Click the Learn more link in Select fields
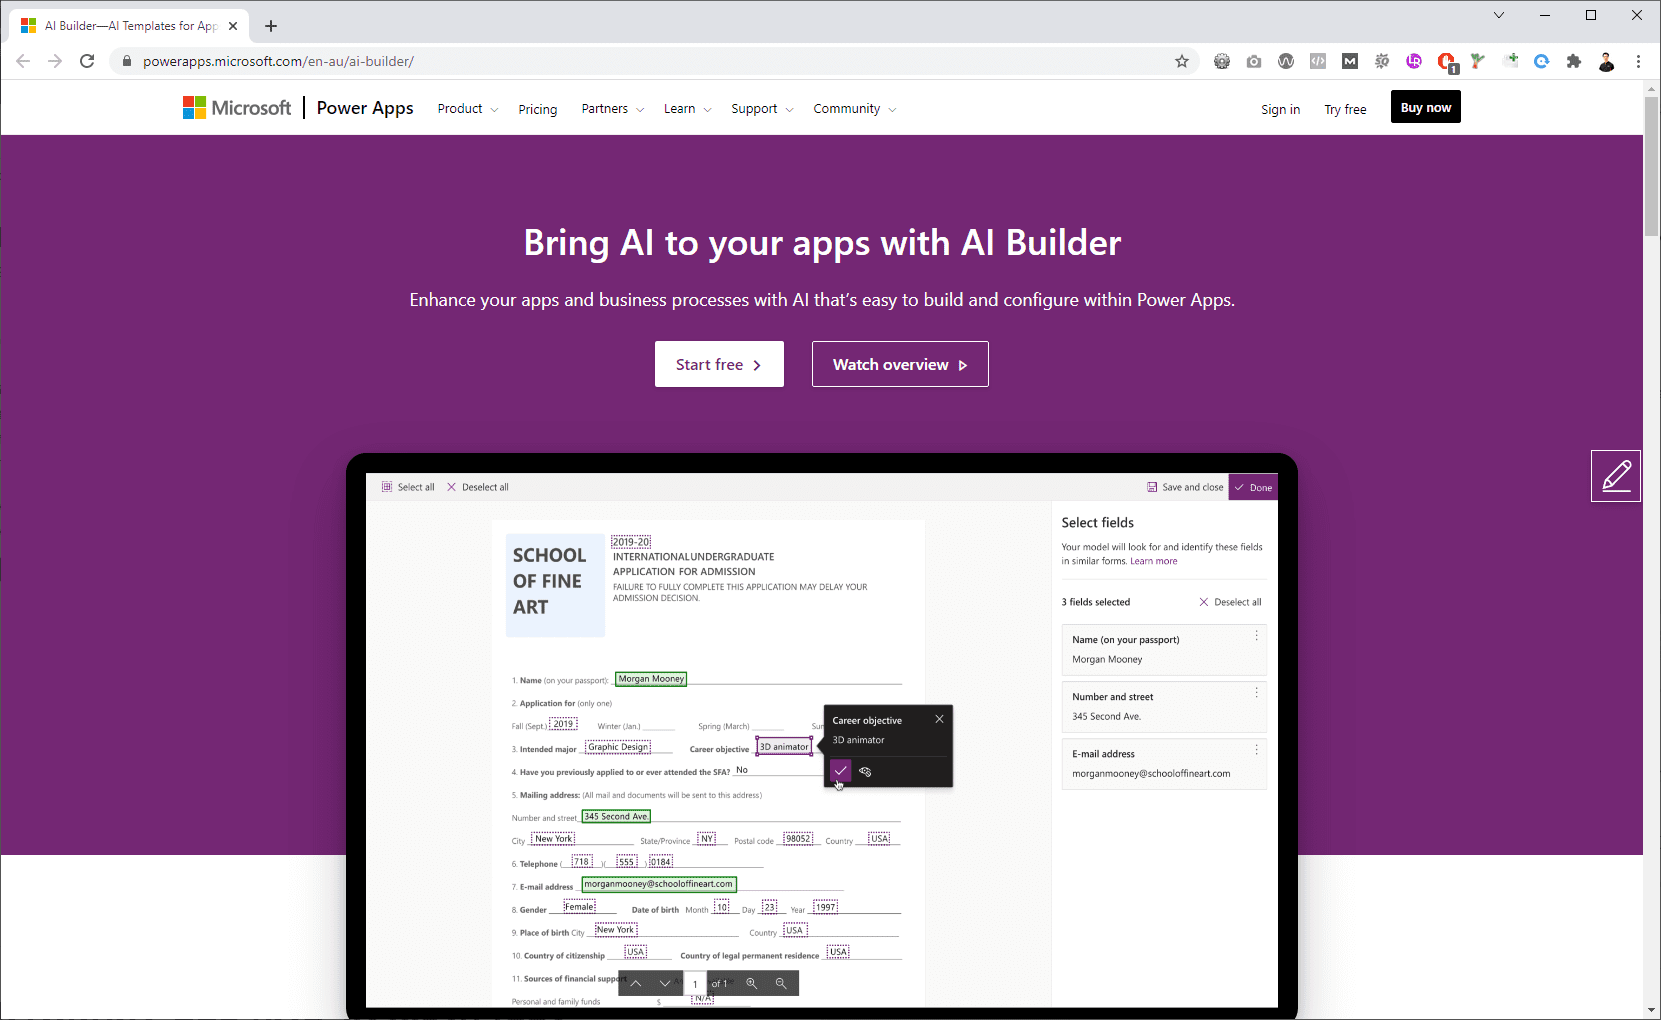Image resolution: width=1661 pixels, height=1020 pixels. click(x=1153, y=561)
